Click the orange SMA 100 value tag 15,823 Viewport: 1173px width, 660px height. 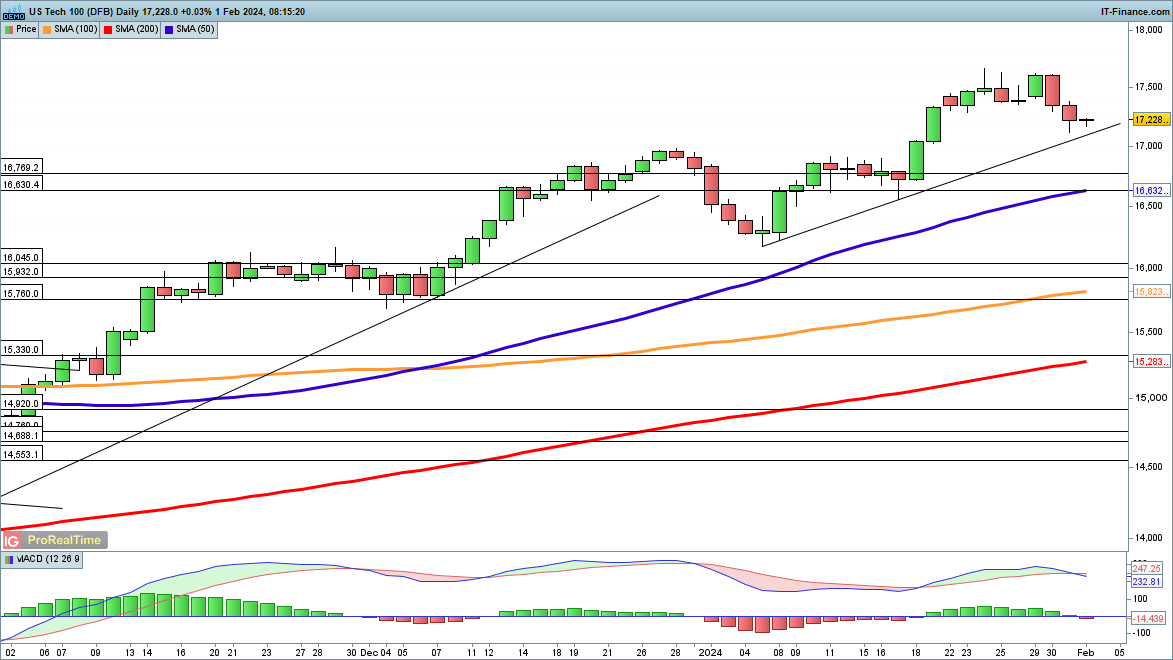(x=1151, y=292)
